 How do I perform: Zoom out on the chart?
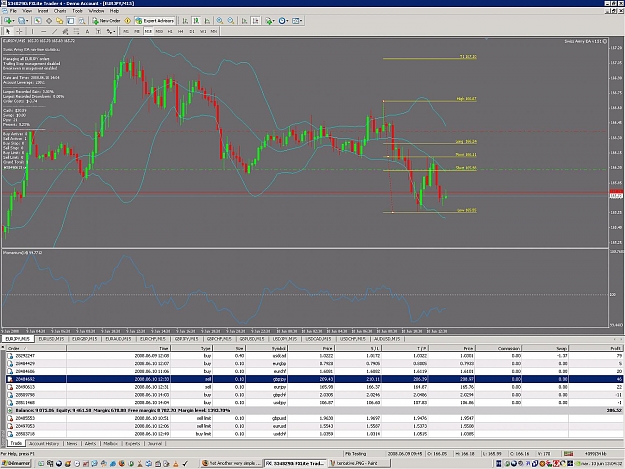(231, 21)
